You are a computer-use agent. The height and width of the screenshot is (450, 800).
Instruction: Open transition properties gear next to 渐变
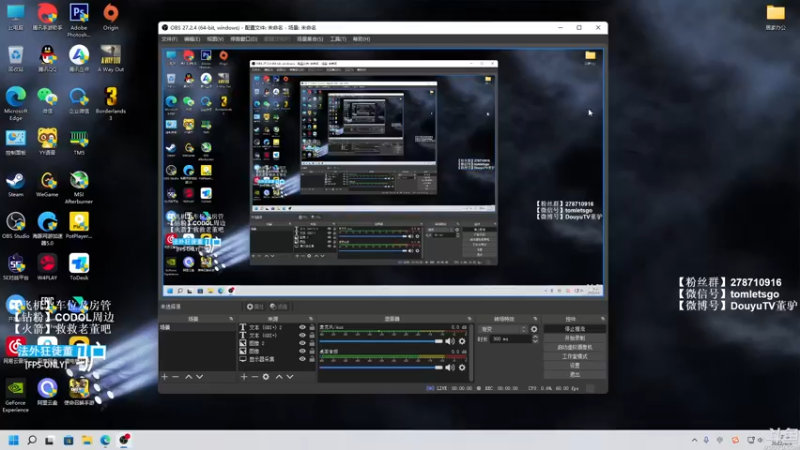534,329
